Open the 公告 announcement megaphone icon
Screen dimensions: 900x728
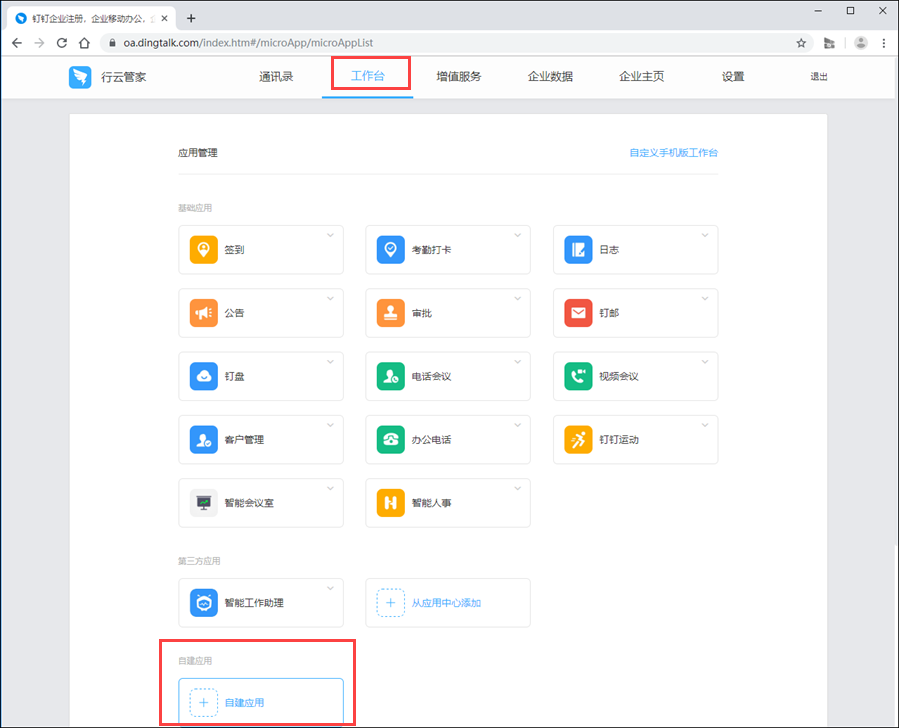point(203,313)
